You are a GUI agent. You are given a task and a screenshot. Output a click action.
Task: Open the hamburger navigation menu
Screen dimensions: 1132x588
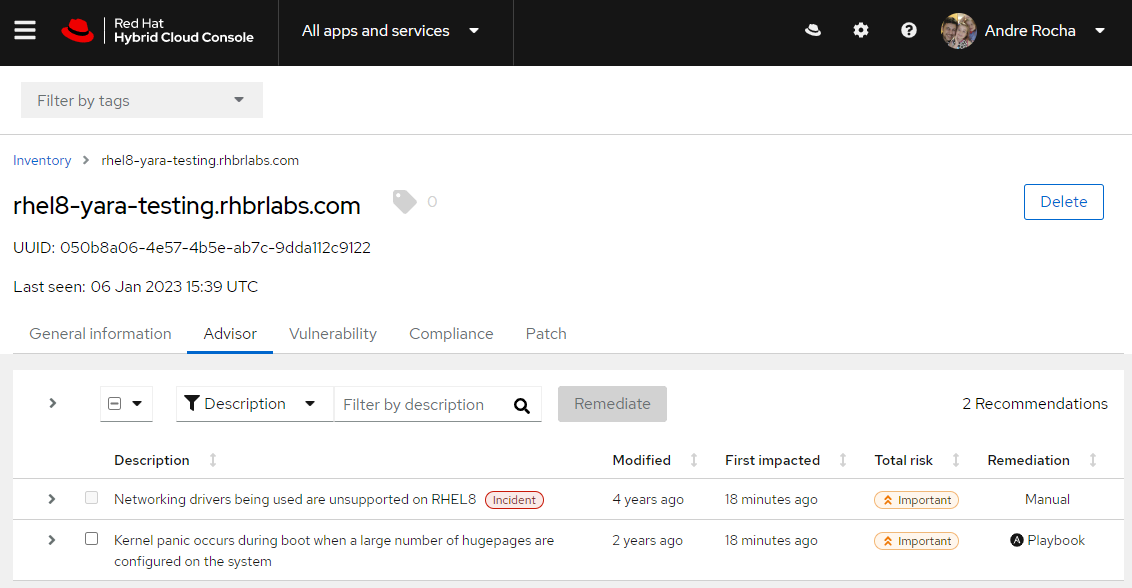(25, 31)
